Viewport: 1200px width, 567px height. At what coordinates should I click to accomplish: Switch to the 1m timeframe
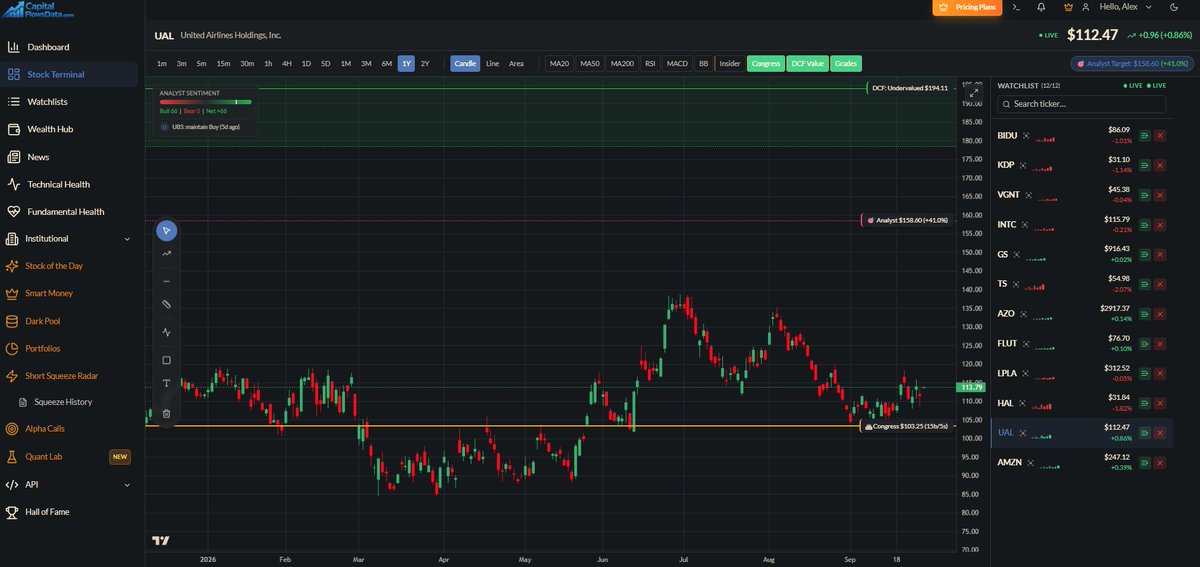coord(162,64)
